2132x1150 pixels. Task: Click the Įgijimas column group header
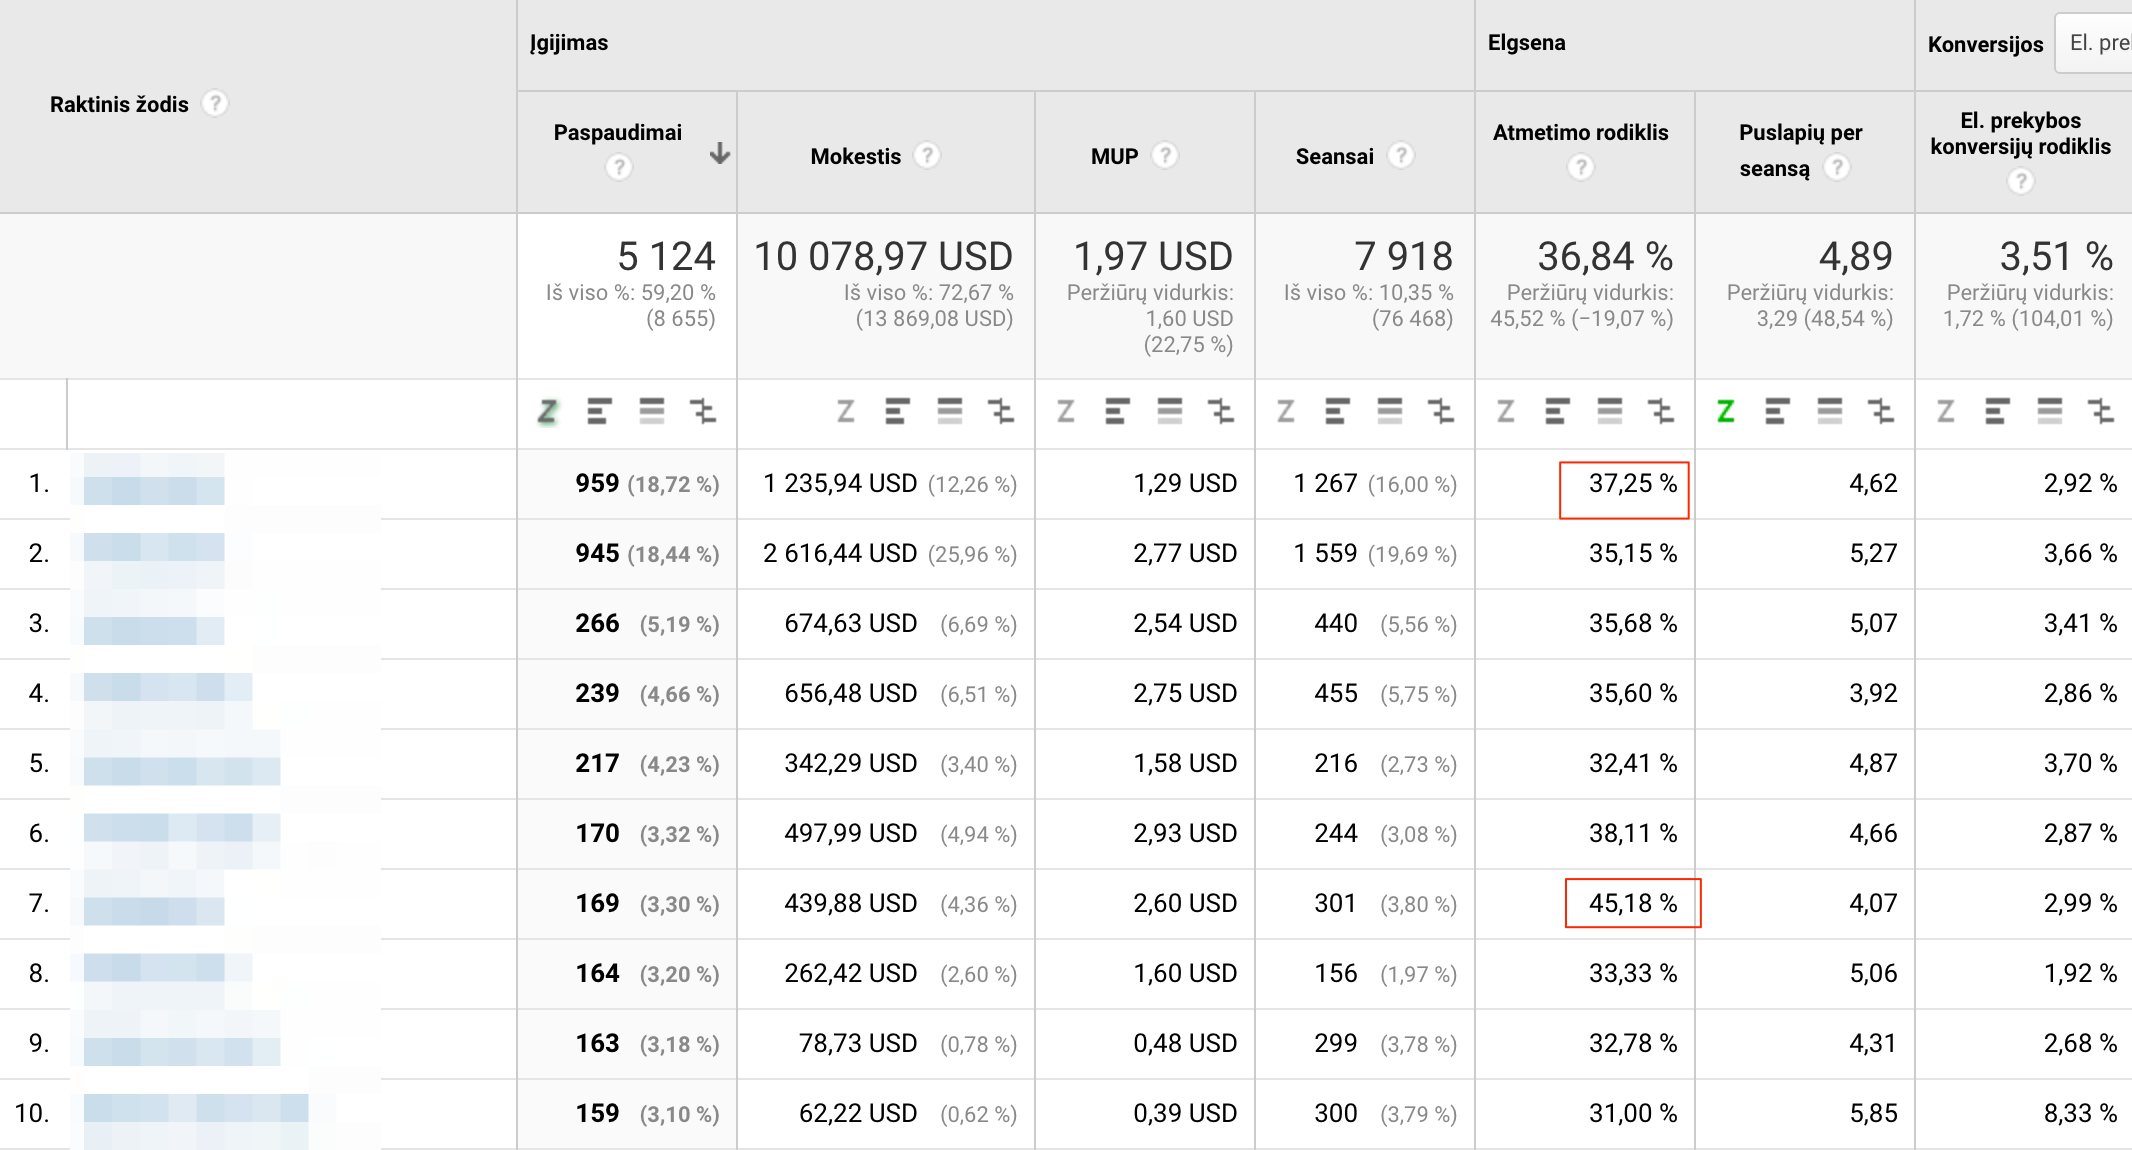[568, 43]
